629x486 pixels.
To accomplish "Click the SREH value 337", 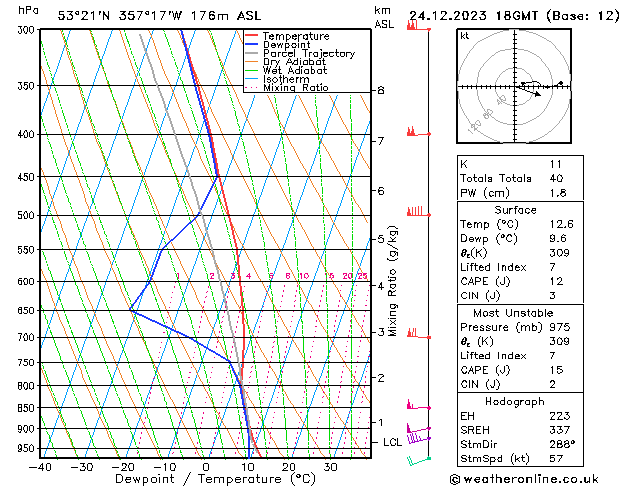I will 560,430.
